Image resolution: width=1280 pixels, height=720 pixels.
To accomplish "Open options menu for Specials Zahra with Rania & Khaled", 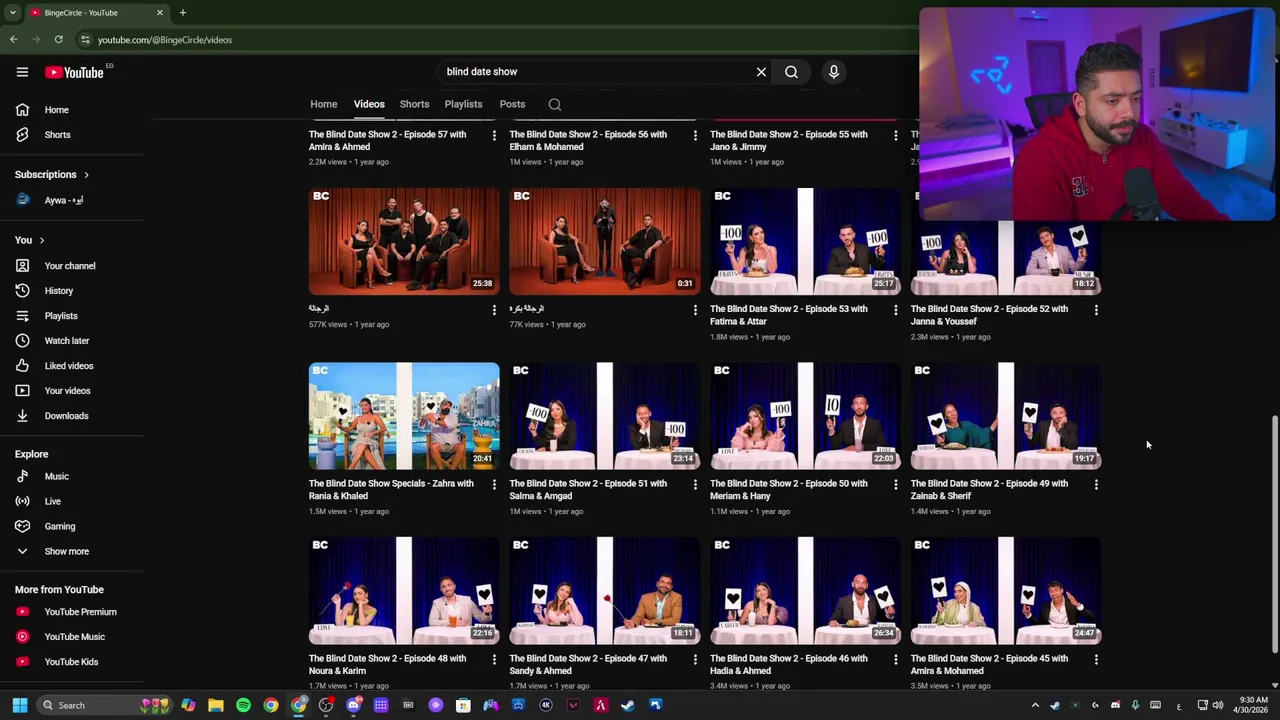I will 494,484.
